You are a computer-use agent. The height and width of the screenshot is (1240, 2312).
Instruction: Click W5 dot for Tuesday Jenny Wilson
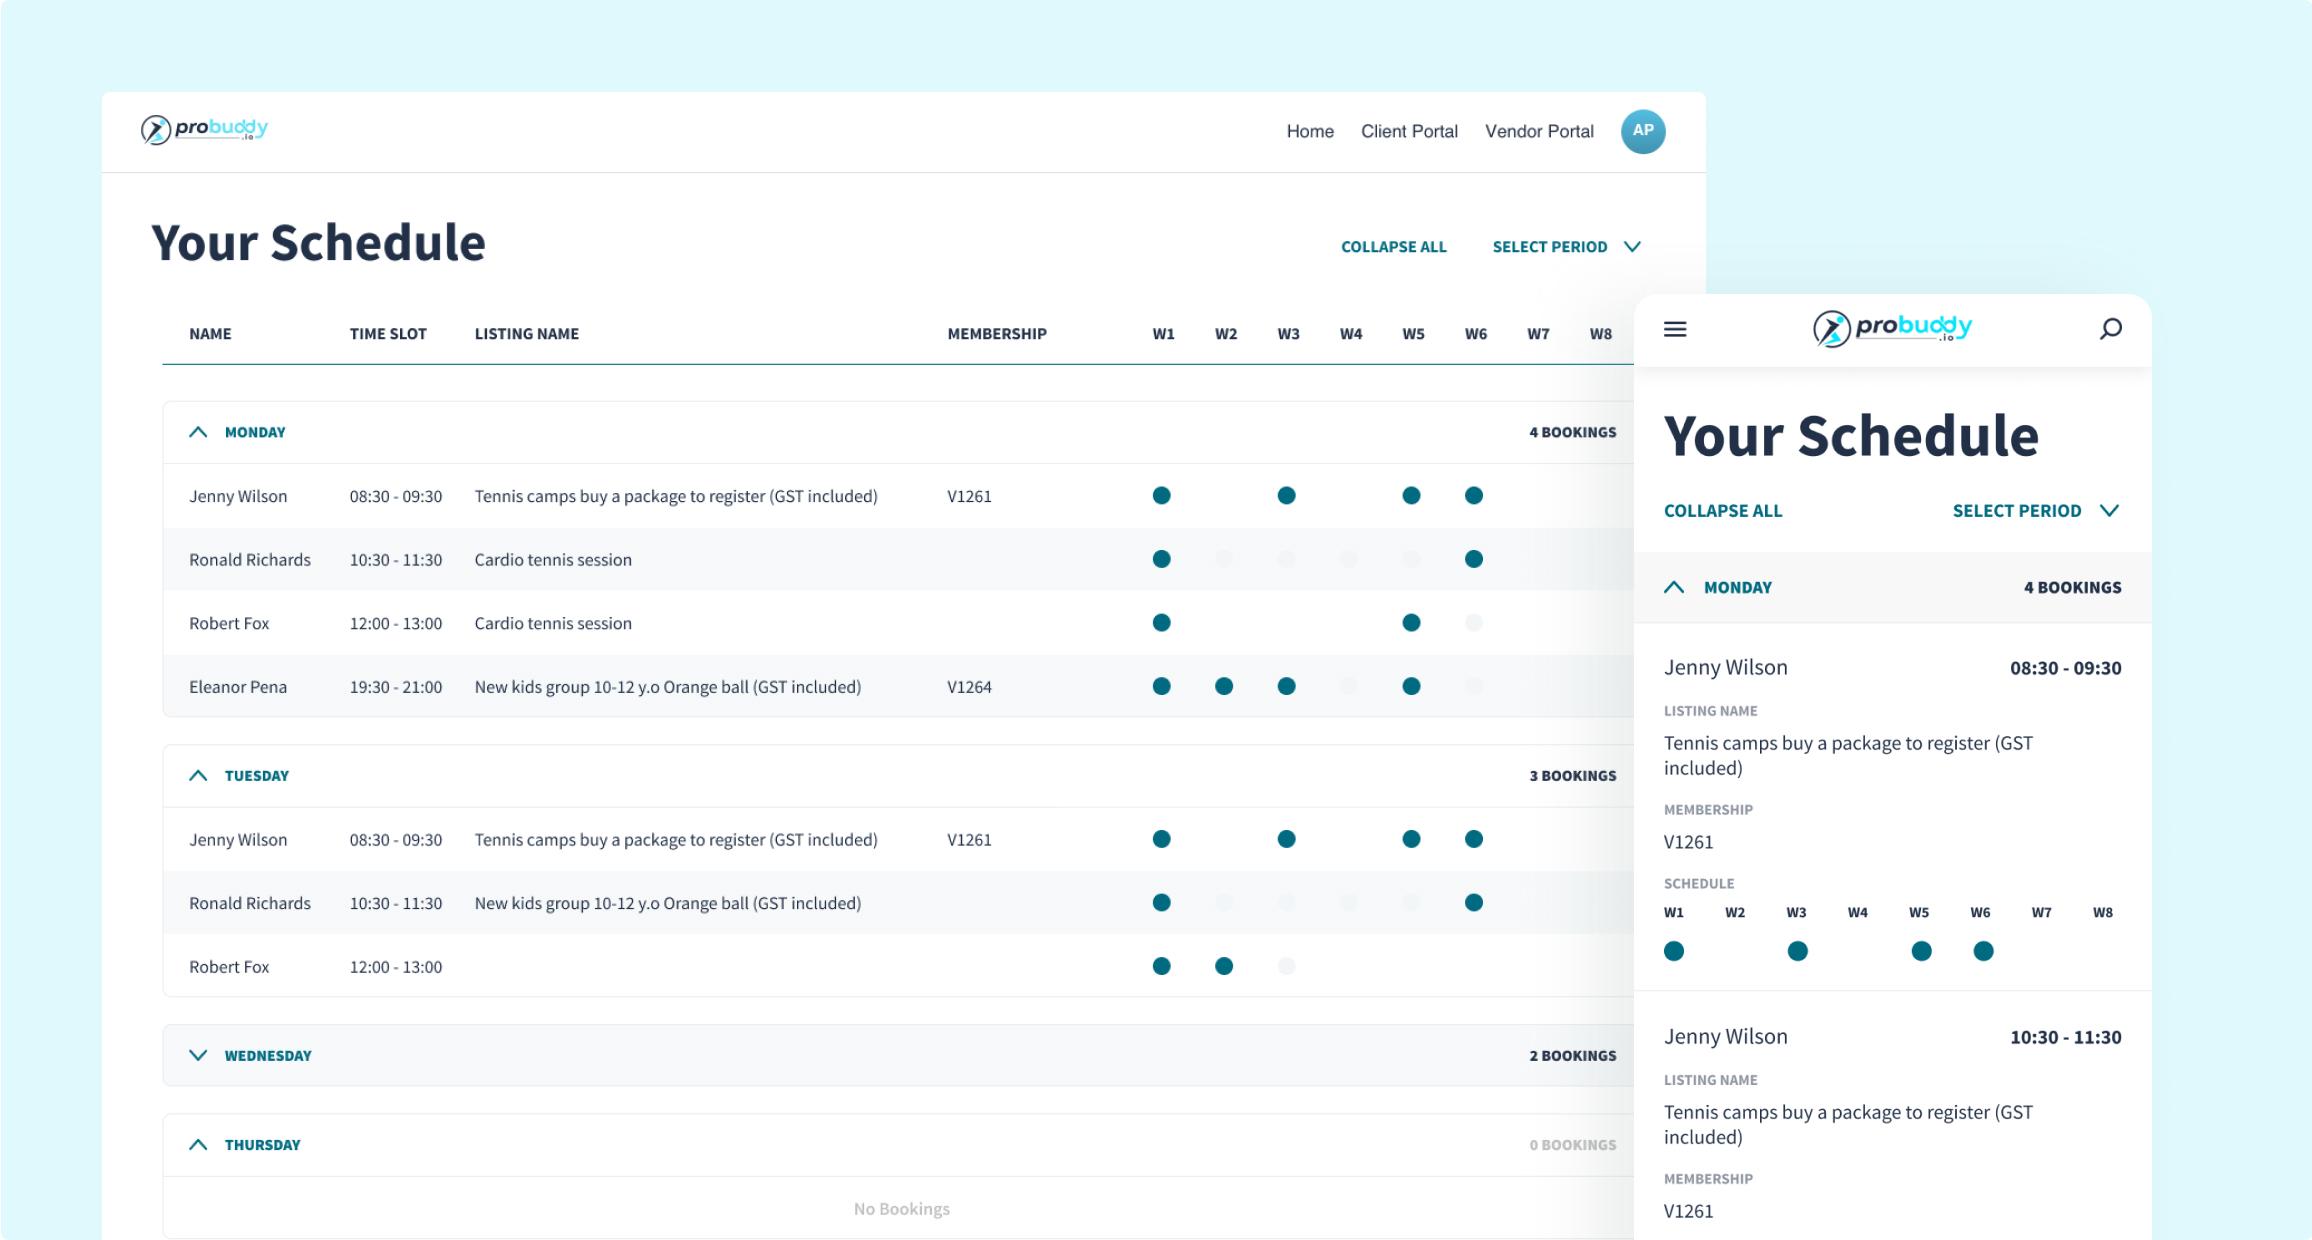(1411, 839)
